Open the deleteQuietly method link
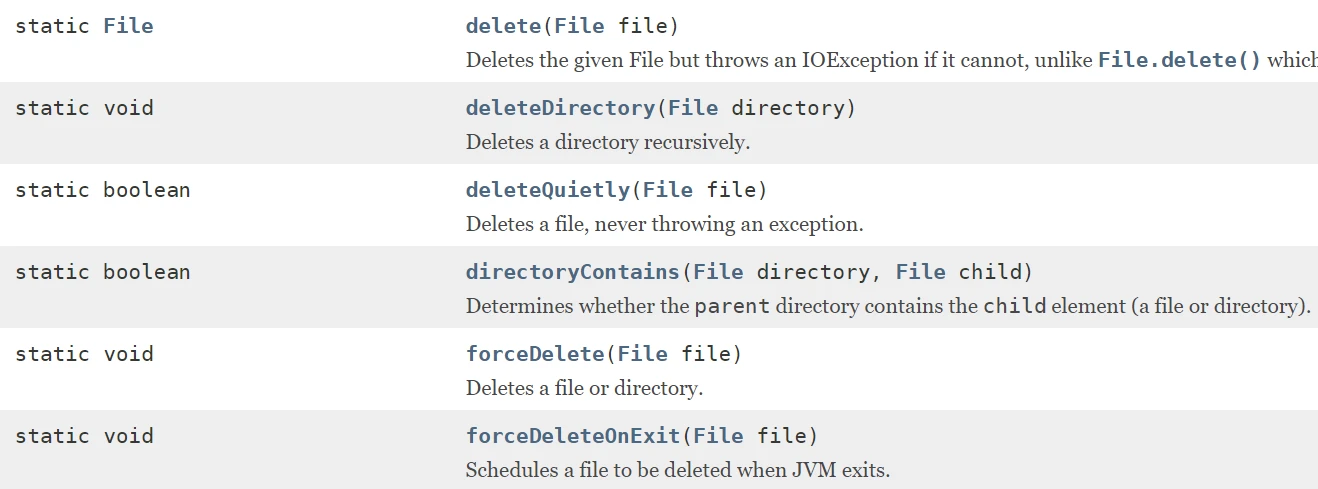 click(548, 190)
